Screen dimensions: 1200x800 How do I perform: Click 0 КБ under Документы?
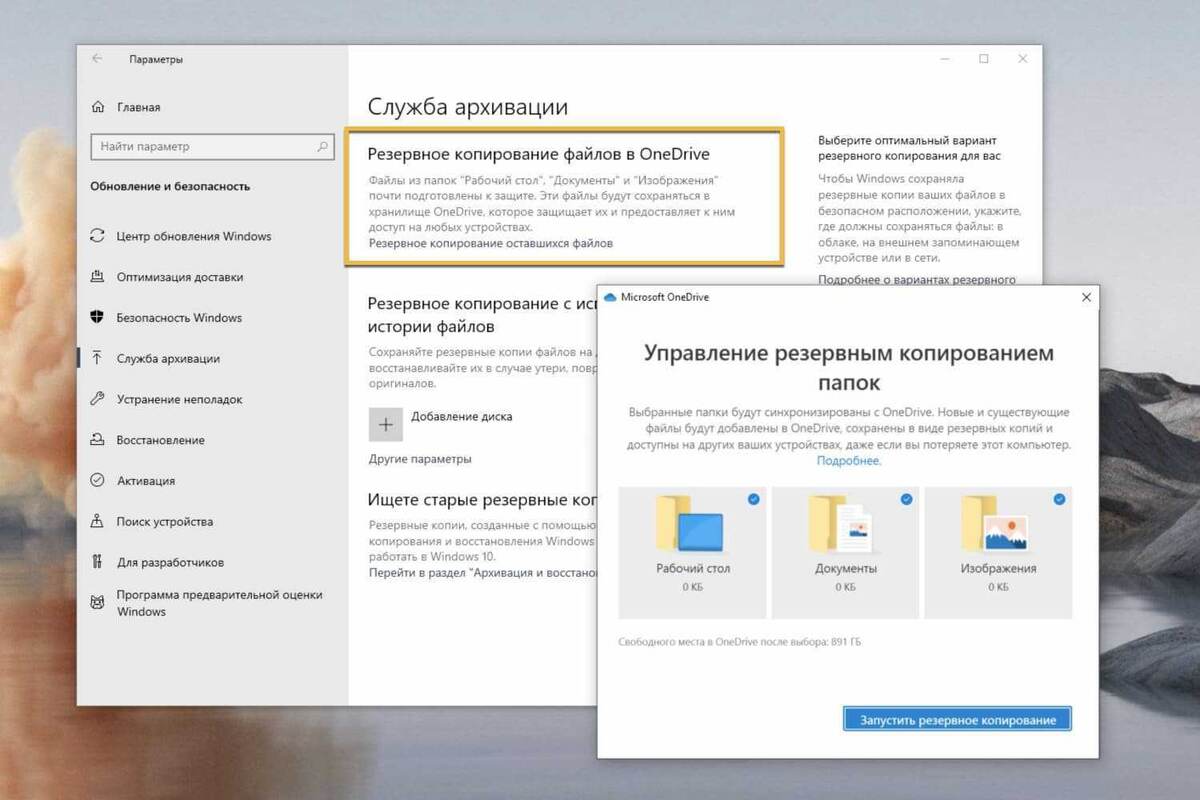point(844,587)
